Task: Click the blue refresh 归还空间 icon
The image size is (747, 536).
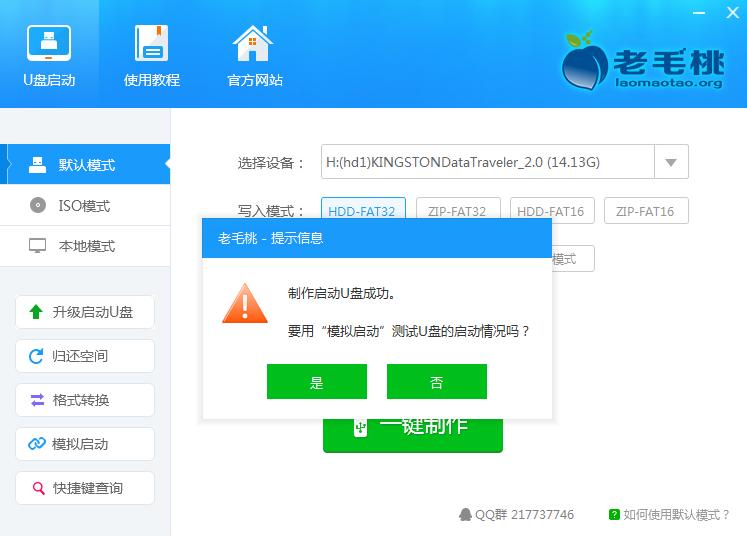Action: [36, 356]
